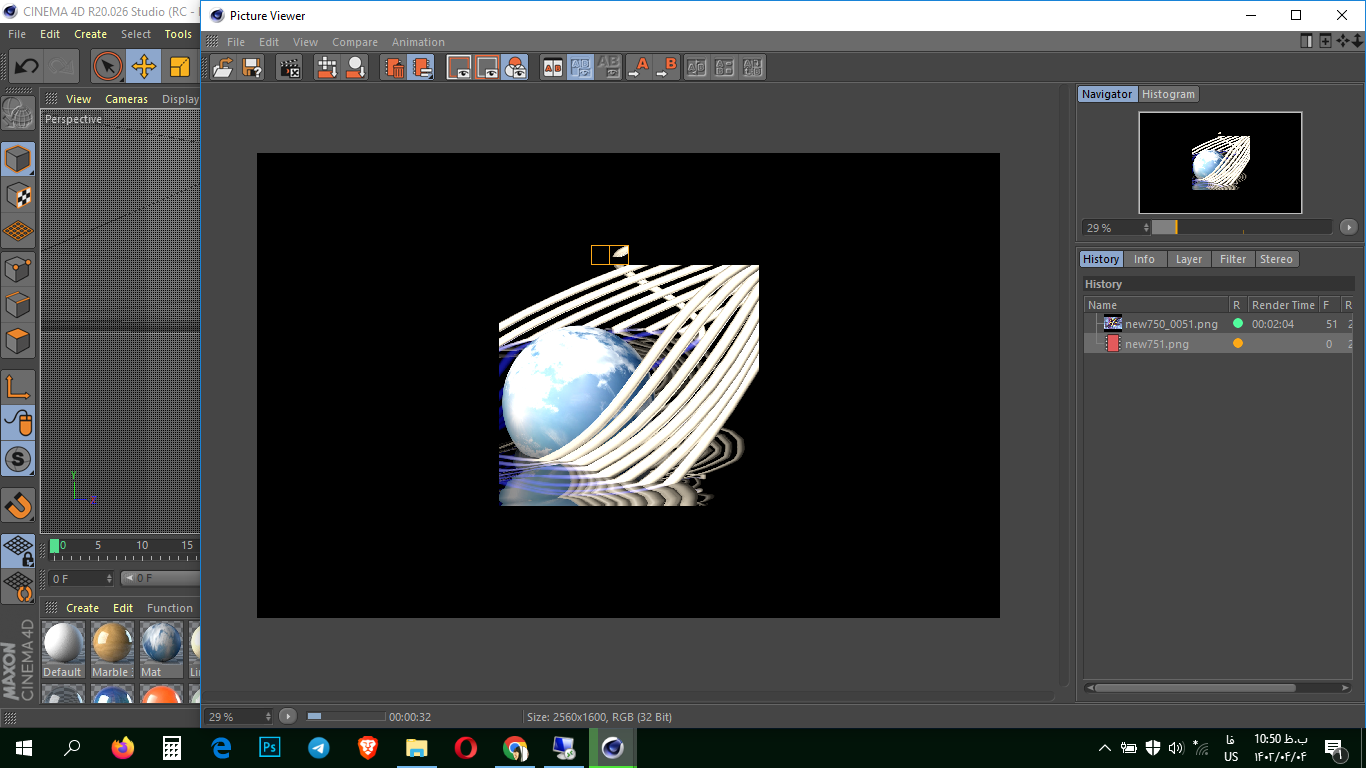Click the Planar Workplane grid icon
Screen dimensions: 1366x768
(18, 586)
